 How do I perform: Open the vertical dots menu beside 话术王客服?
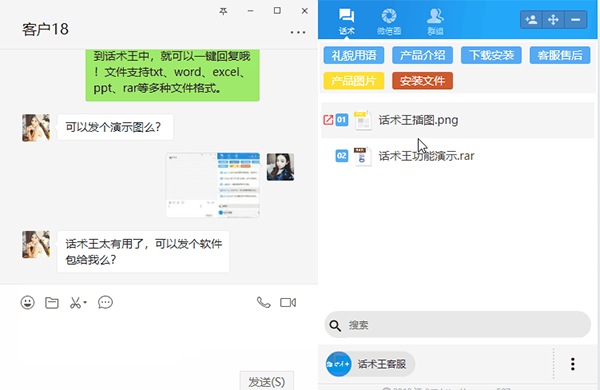pos(572,364)
